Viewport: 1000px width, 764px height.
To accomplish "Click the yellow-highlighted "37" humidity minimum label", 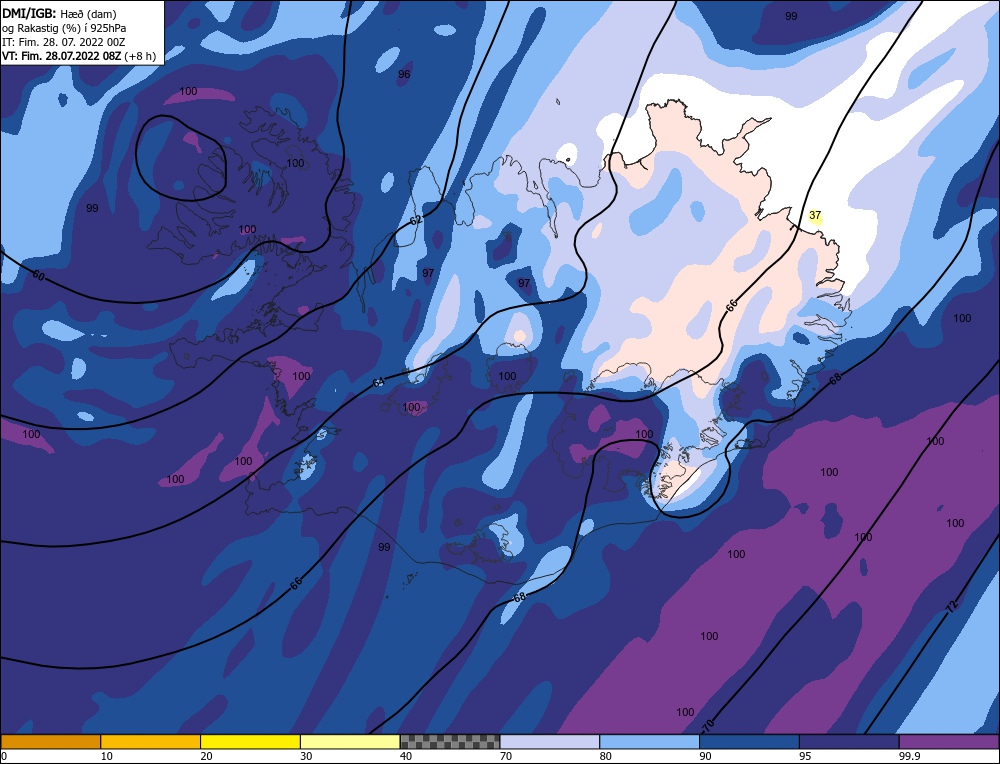I will [814, 216].
